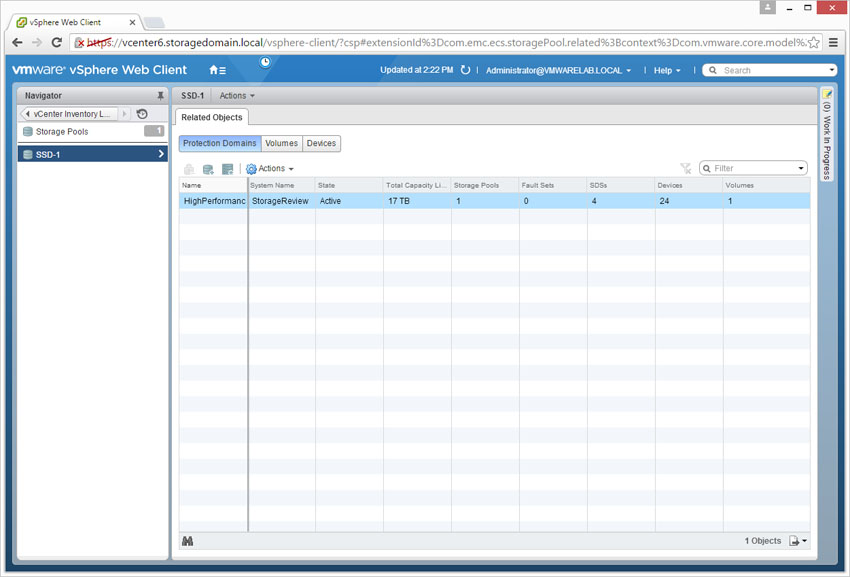Open export options dropdown arrow

point(804,541)
